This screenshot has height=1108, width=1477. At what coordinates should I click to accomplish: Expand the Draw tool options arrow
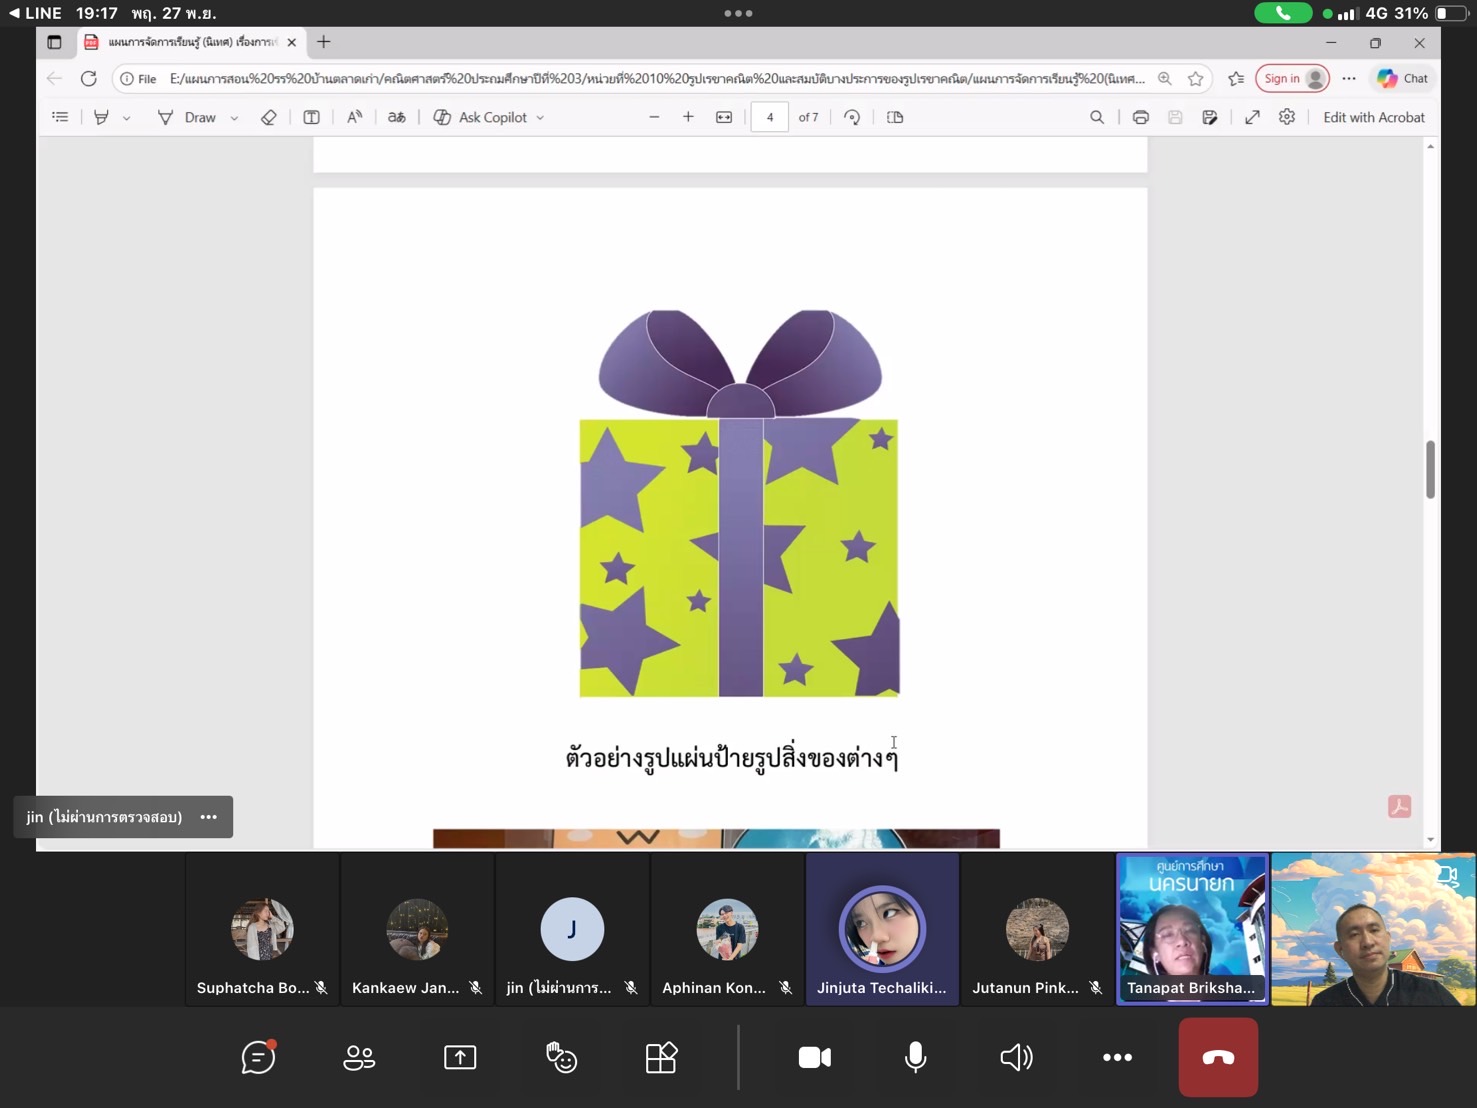(x=234, y=118)
